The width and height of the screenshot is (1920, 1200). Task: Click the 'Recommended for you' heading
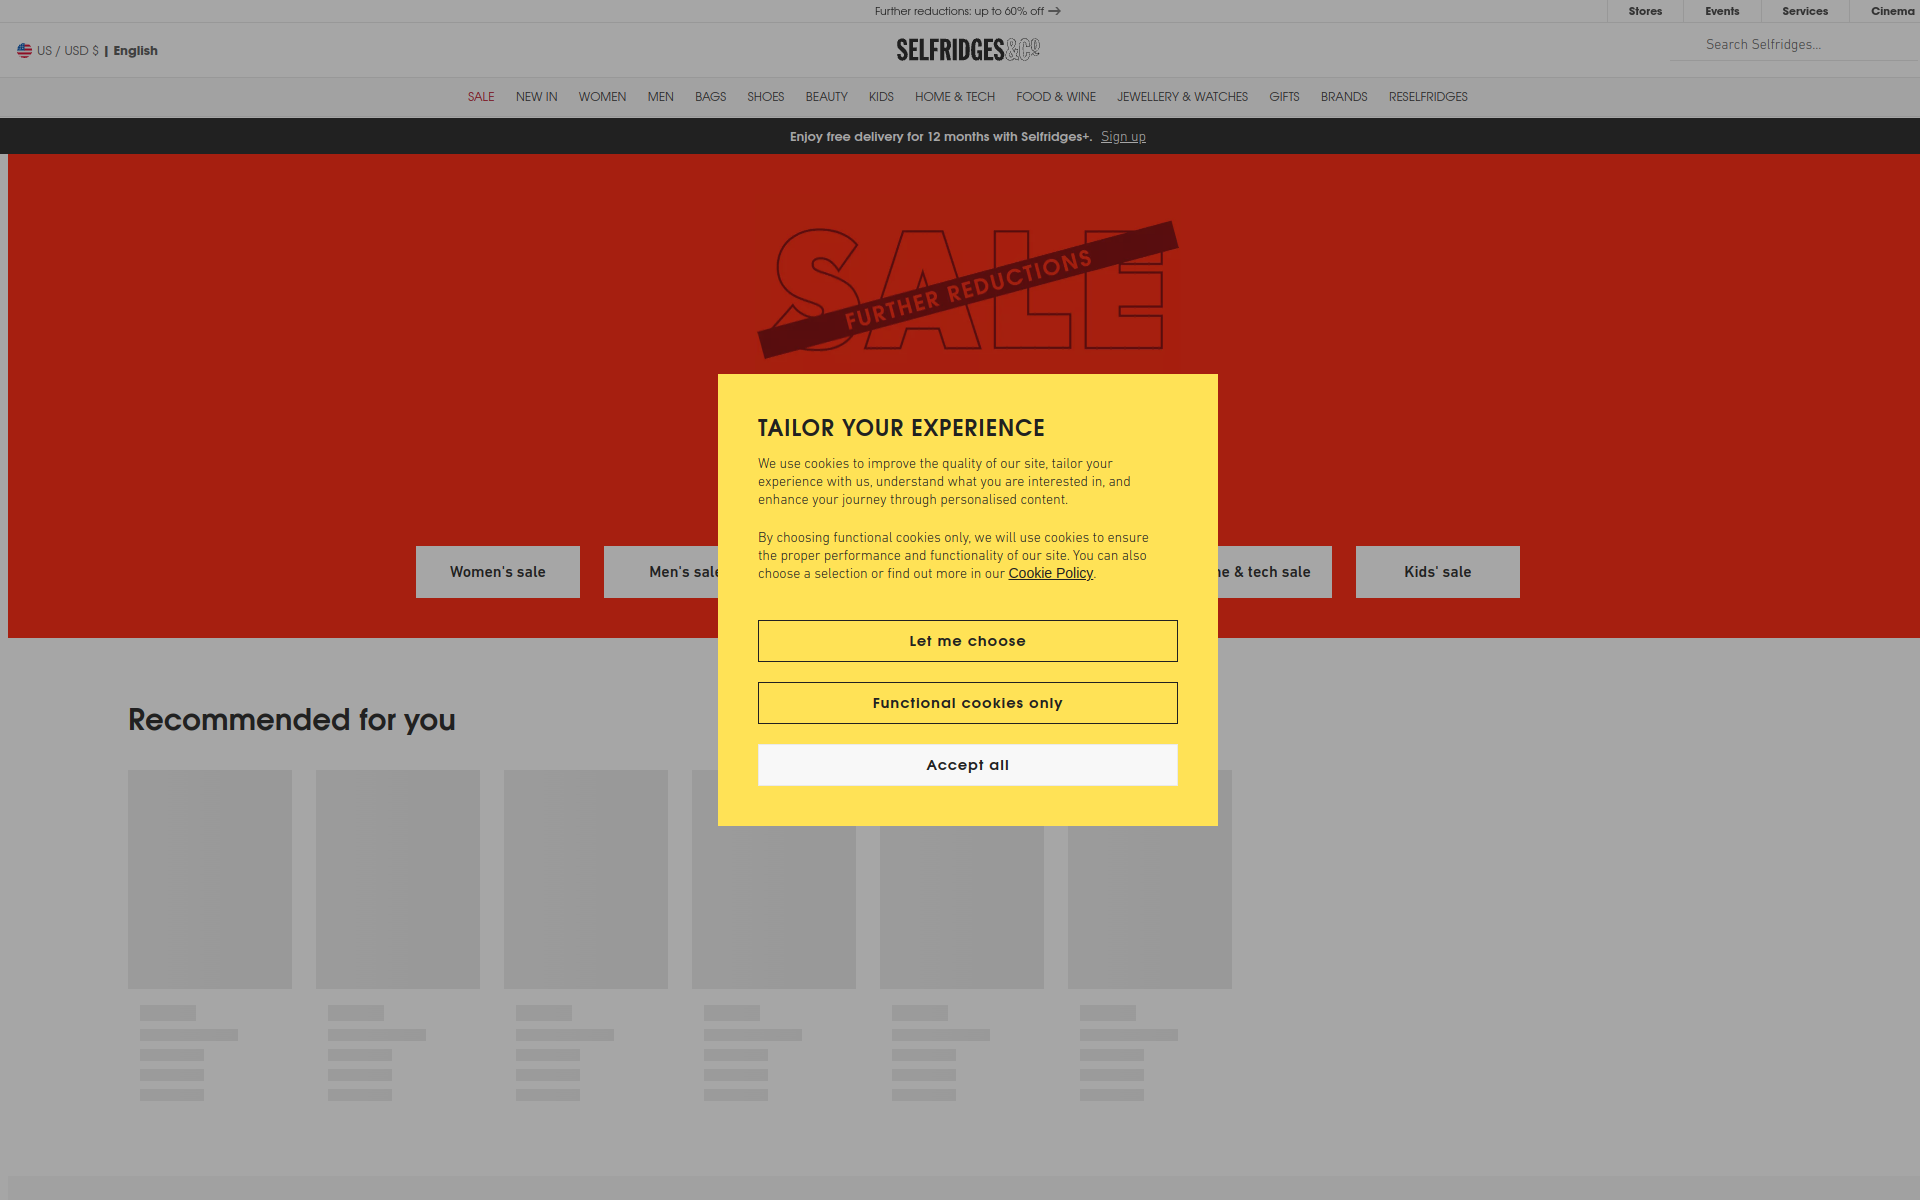(x=292, y=720)
